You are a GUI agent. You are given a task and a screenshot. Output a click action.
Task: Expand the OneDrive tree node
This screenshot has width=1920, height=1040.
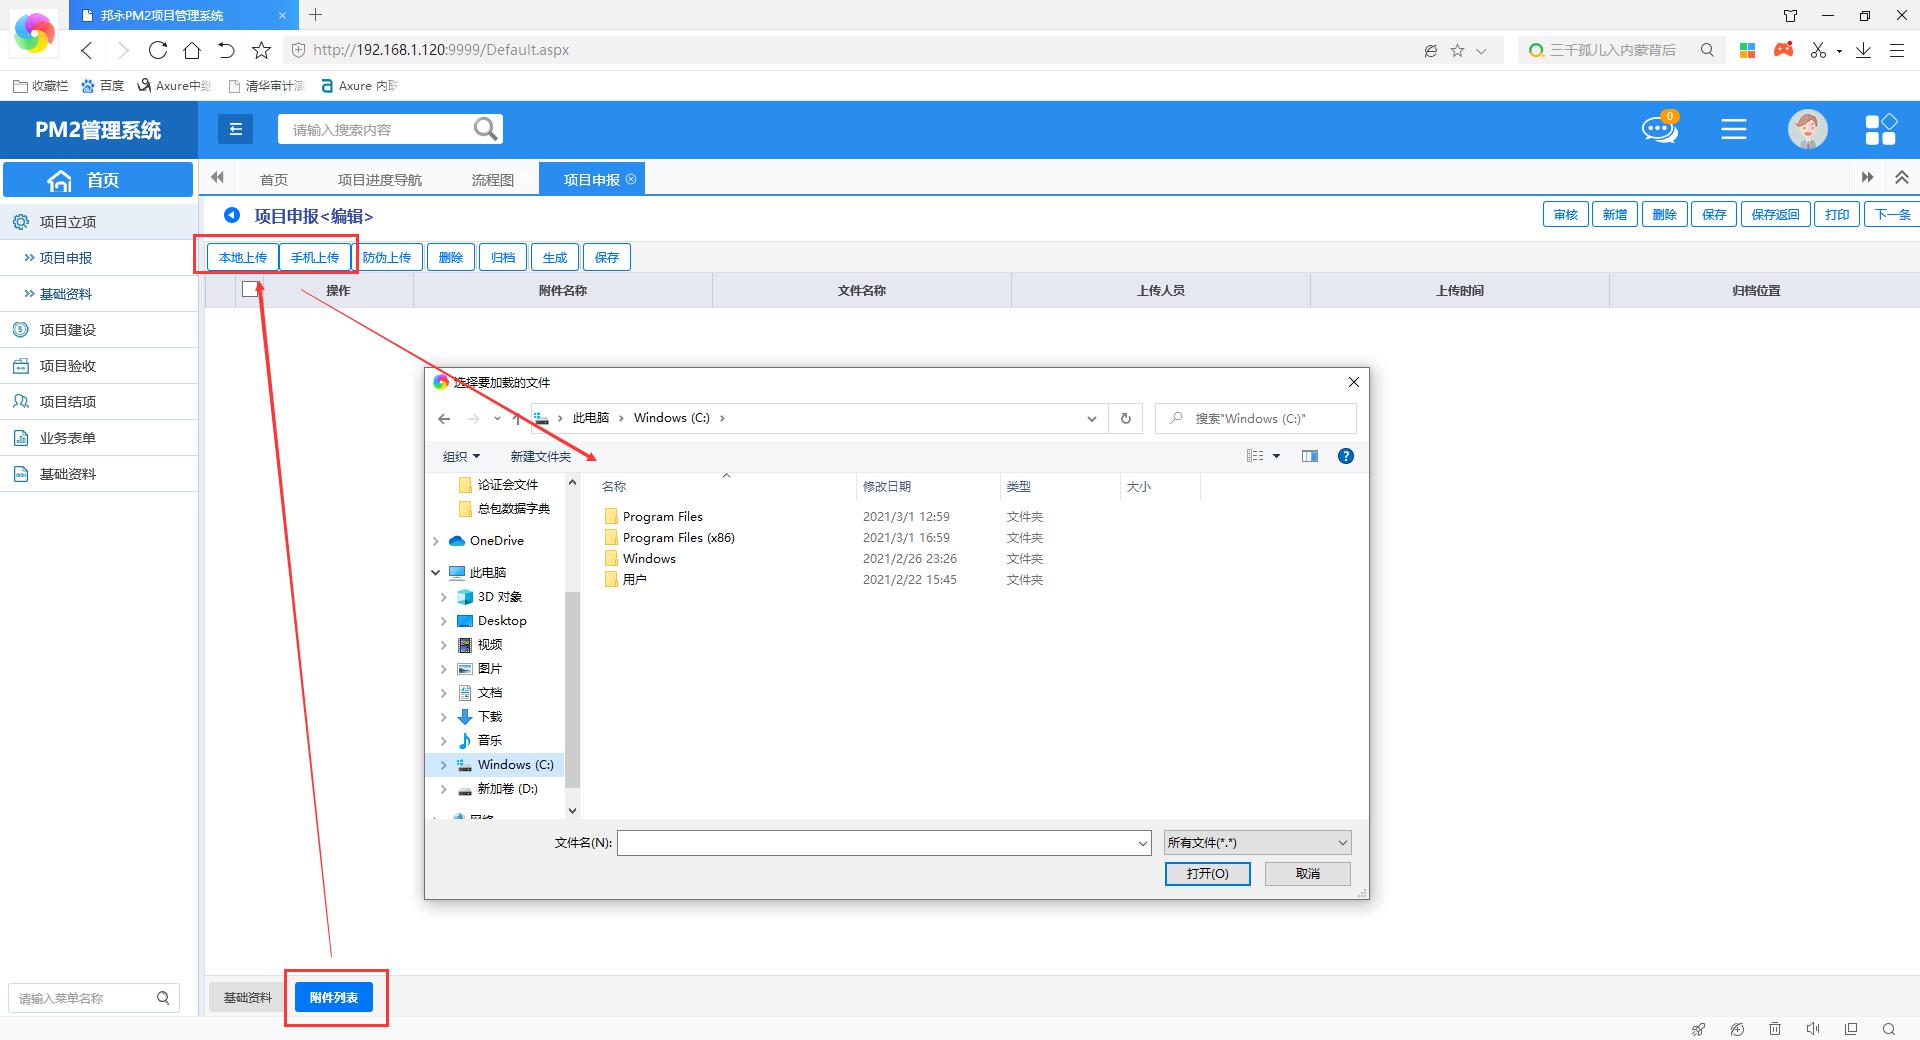[436, 541]
